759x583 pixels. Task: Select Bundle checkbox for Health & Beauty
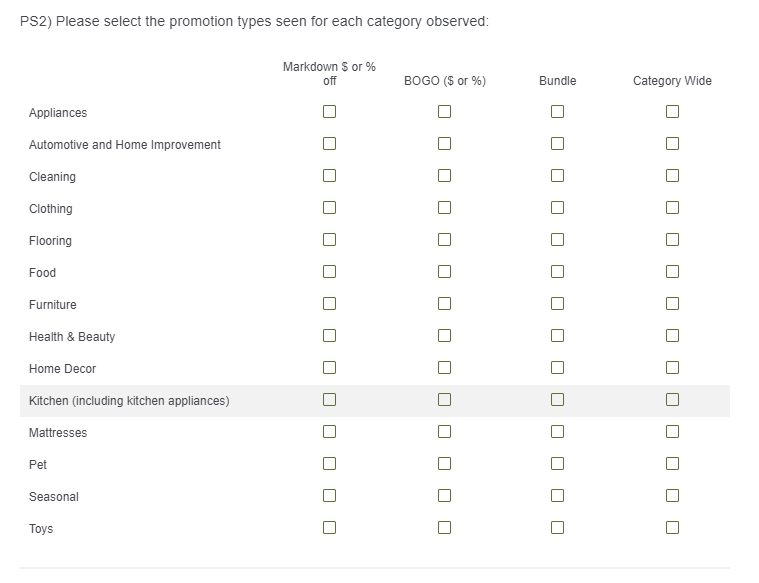[x=557, y=336]
